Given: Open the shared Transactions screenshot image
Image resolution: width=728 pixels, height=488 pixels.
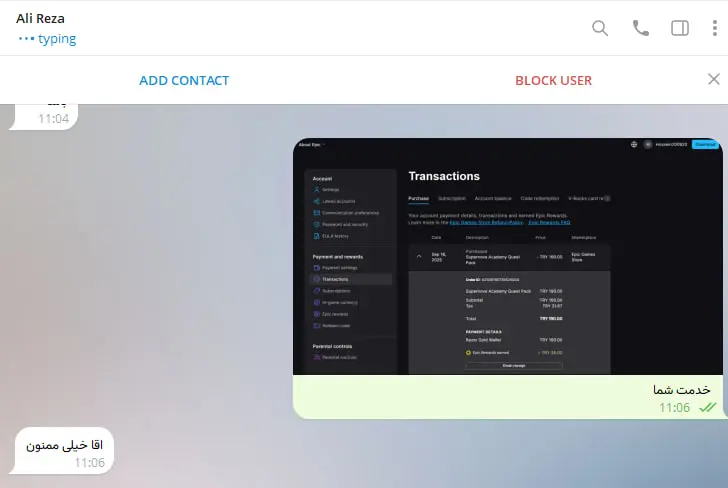Looking at the screenshot, I should tap(507, 256).
